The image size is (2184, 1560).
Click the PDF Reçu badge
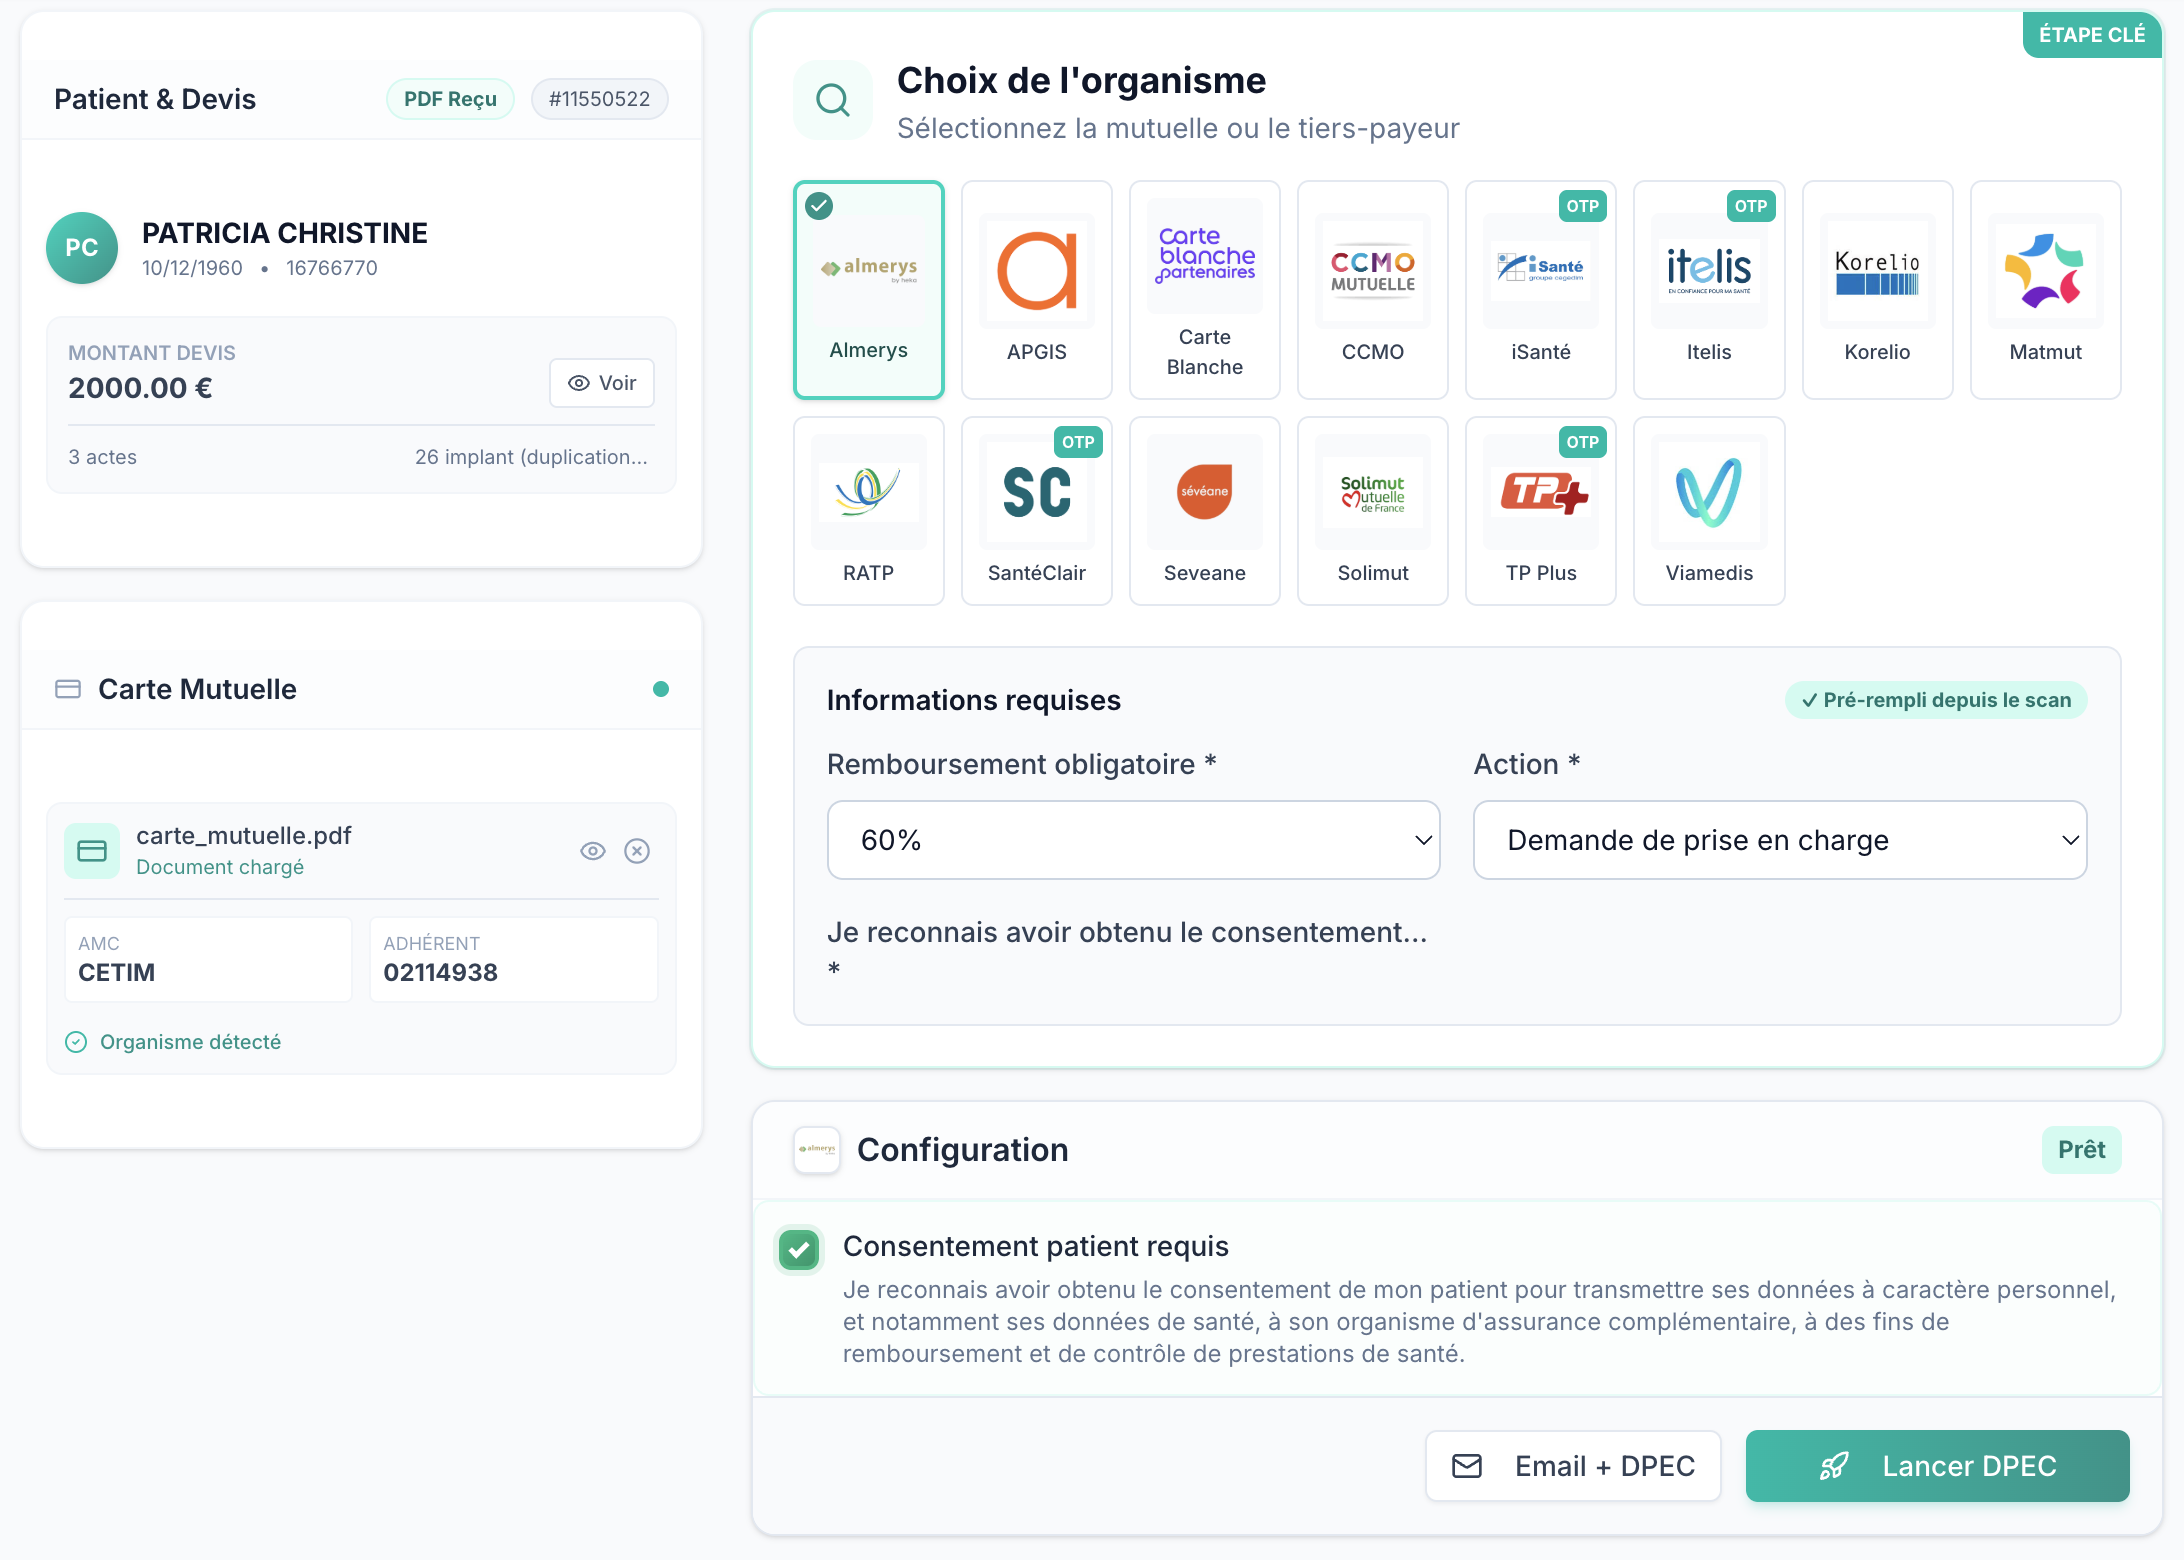tap(450, 99)
